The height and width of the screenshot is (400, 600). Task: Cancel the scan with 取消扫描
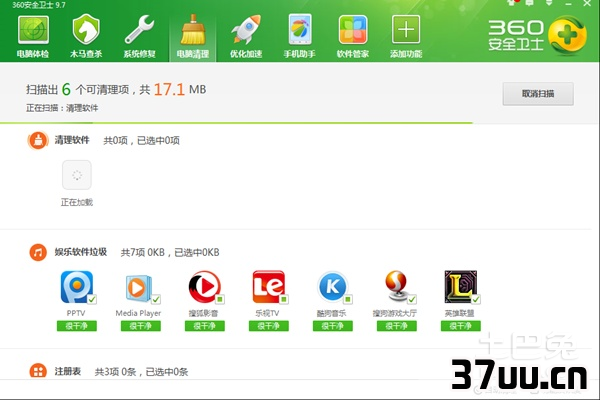point(538,94)
